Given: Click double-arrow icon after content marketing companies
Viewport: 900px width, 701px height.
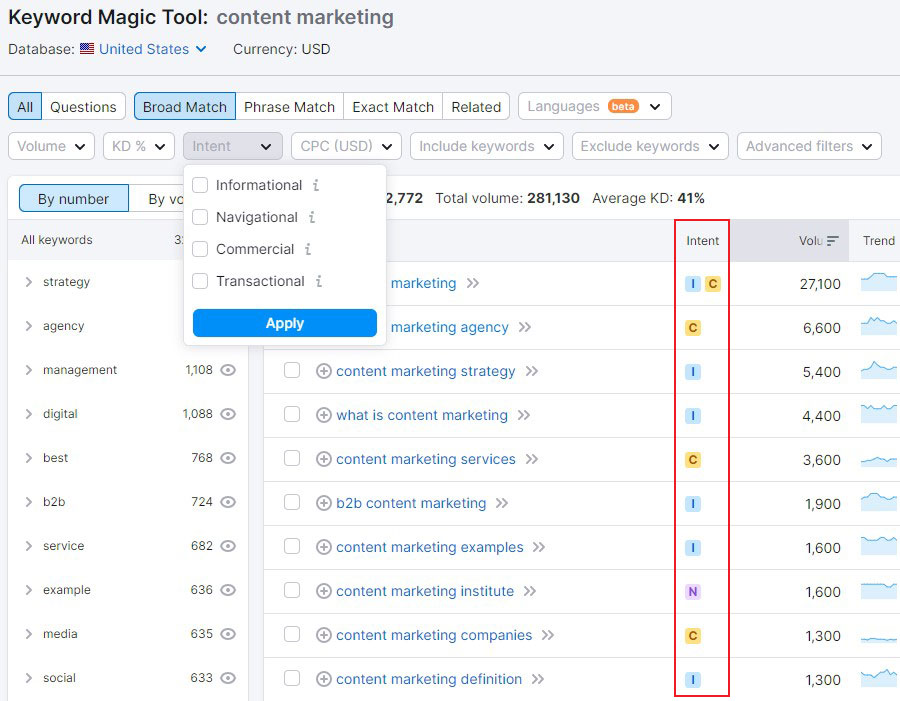Looking at the screenshot, I should pos(548,635).
